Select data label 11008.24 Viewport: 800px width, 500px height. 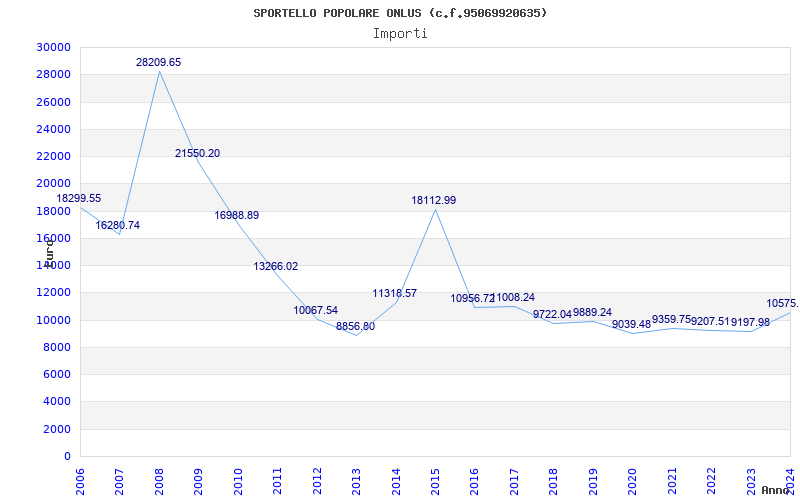(x=512, y=297)
